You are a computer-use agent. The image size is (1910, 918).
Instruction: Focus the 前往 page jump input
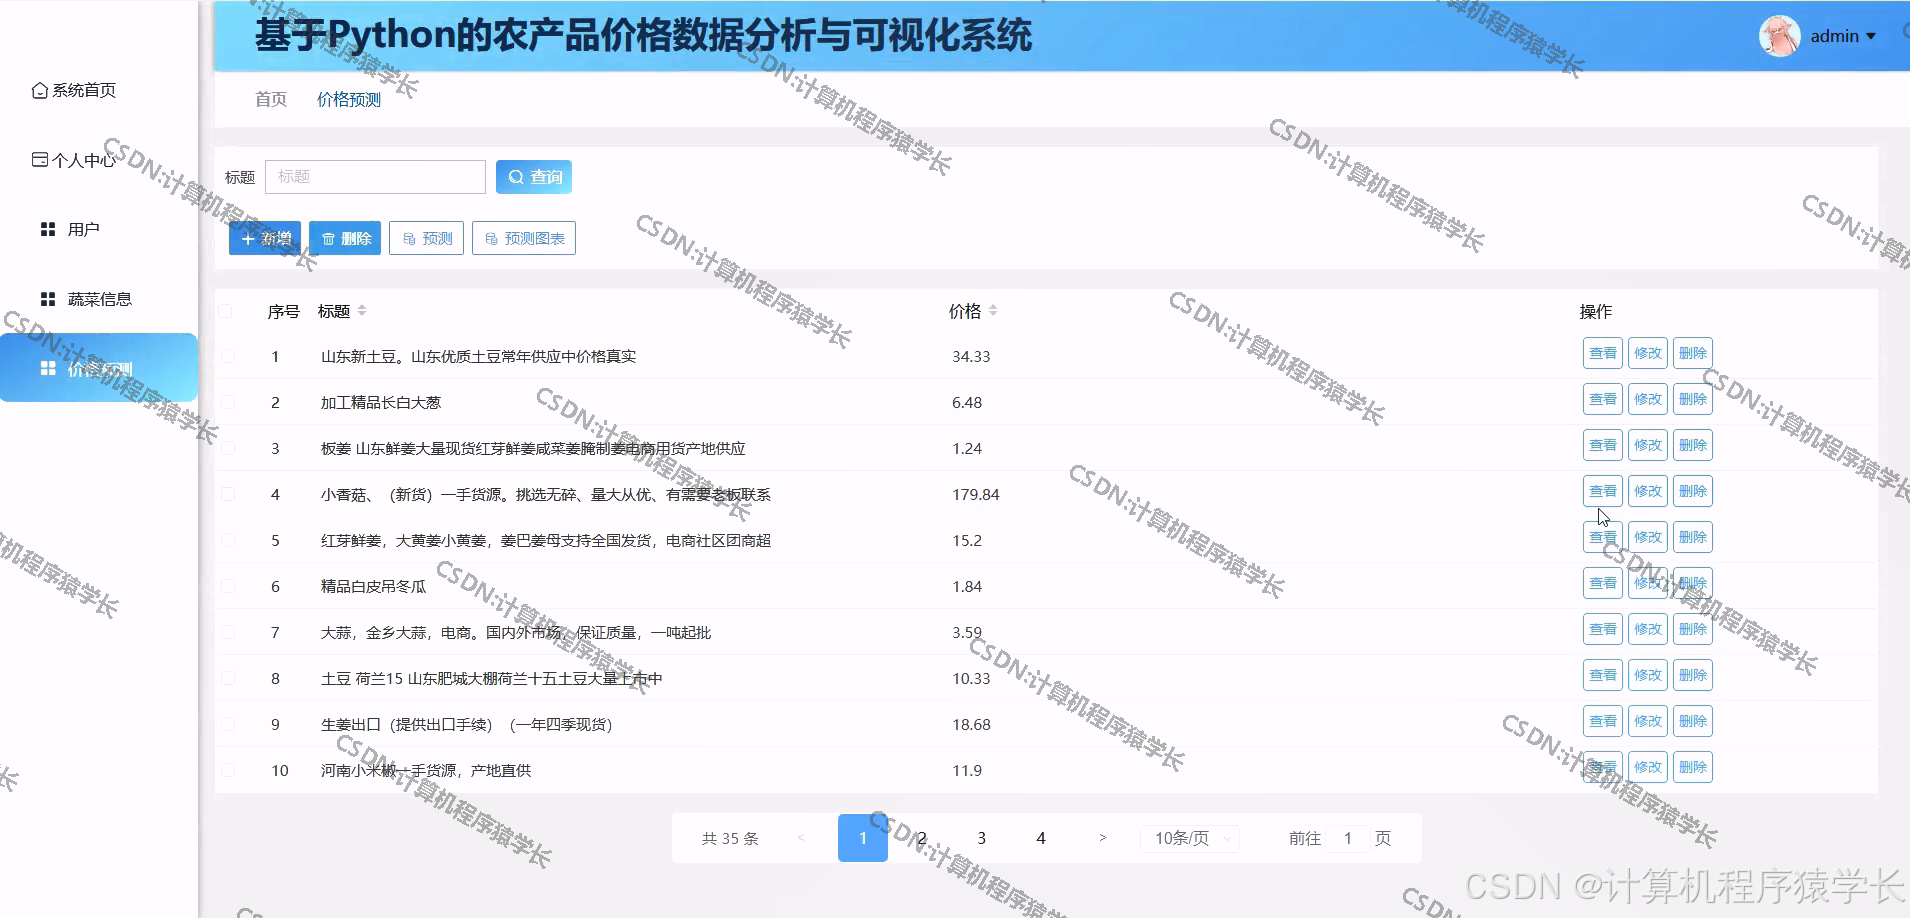point(1348,838)
